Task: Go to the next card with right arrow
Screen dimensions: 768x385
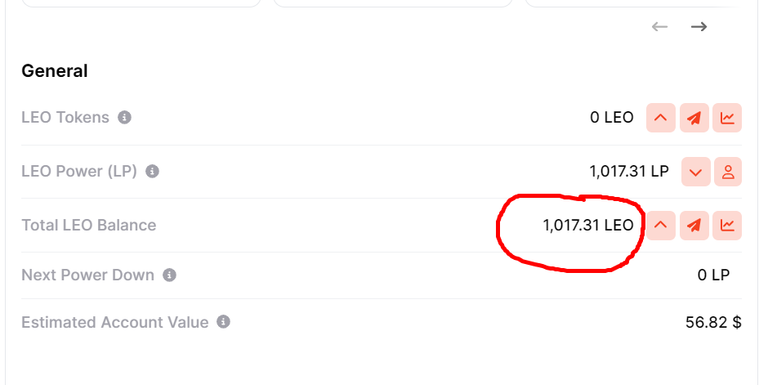Action: pos(699,26)
